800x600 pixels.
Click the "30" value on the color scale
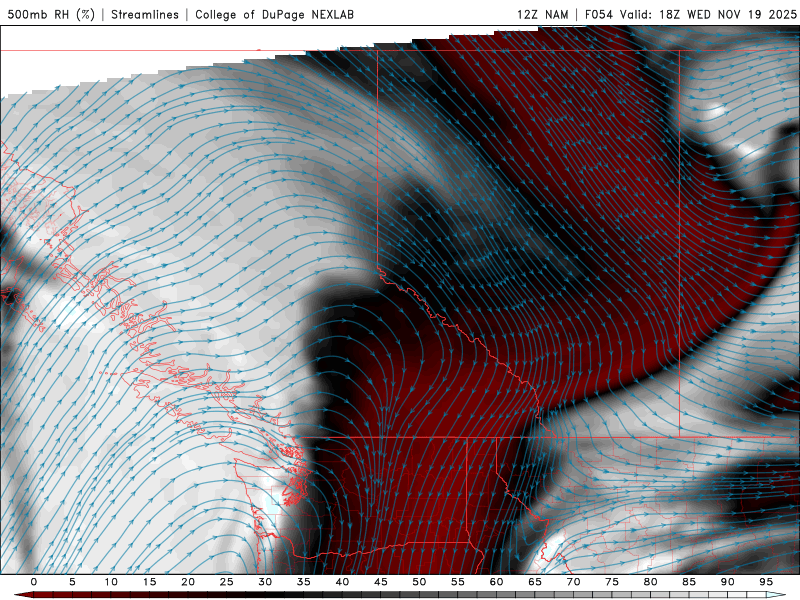click(265, 582)
